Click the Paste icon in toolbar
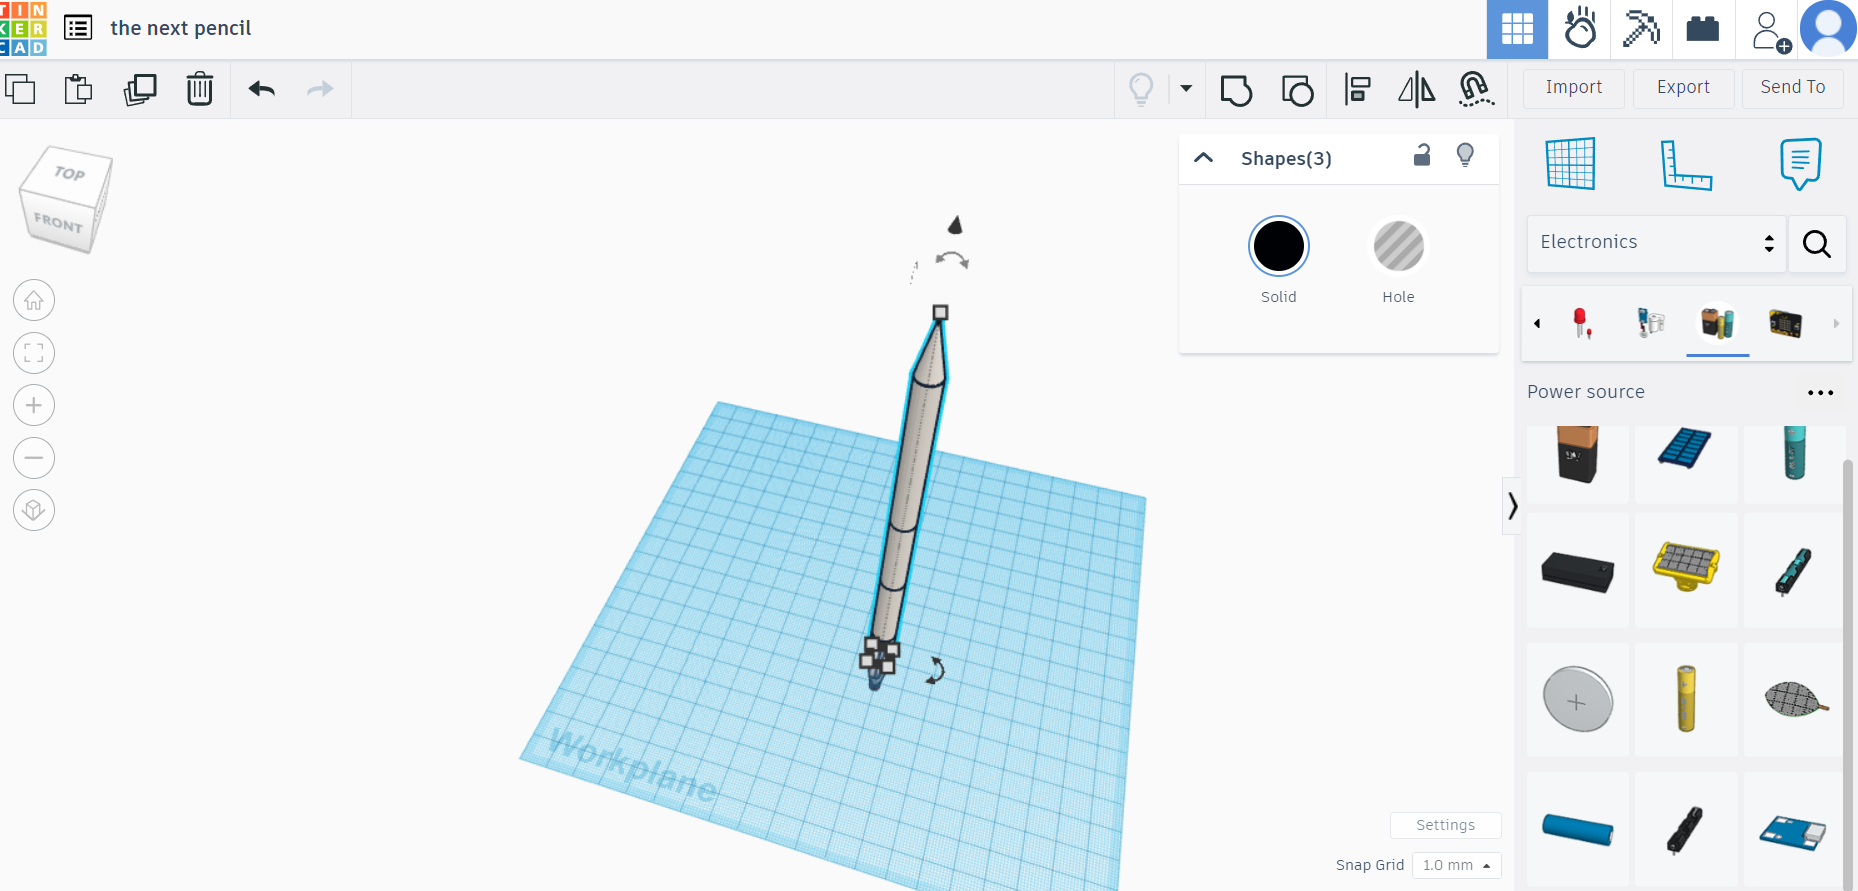The image size is (1858, 891). (x=78, y=89)
